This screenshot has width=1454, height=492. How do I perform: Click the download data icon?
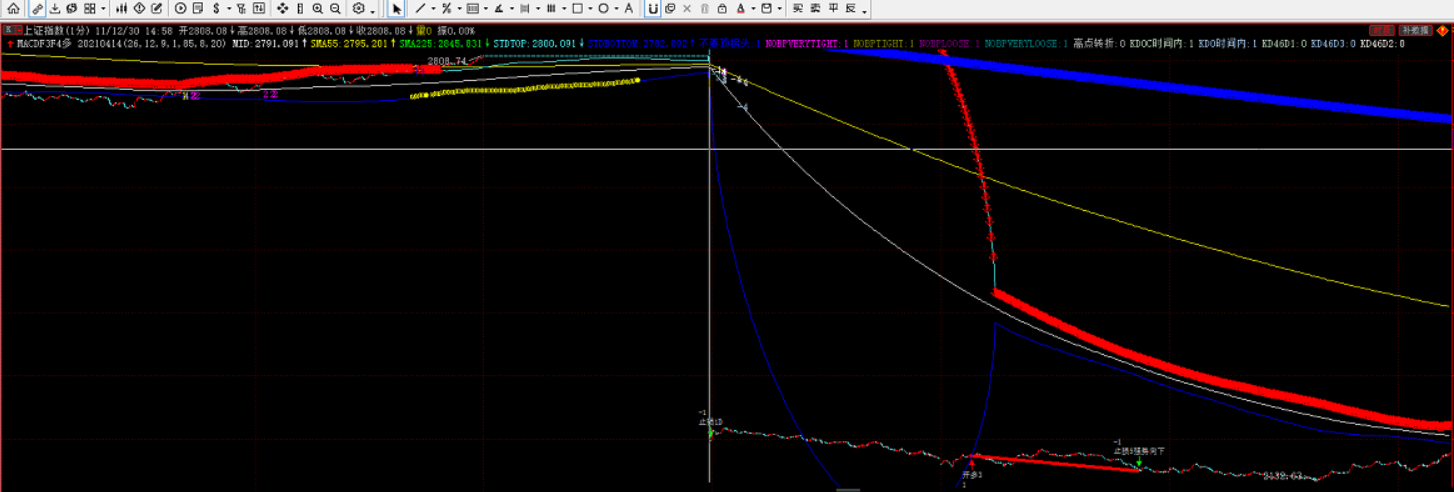coord(55,8)
